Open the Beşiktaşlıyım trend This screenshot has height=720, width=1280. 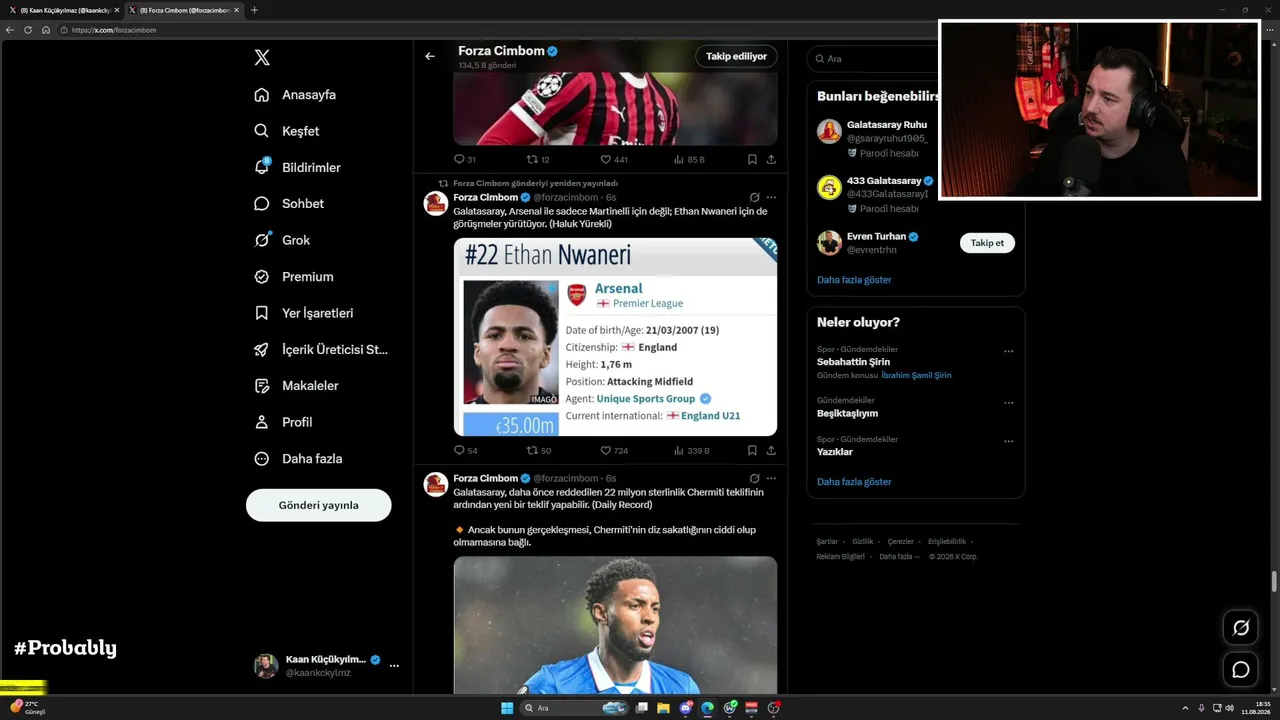point(847,413)
